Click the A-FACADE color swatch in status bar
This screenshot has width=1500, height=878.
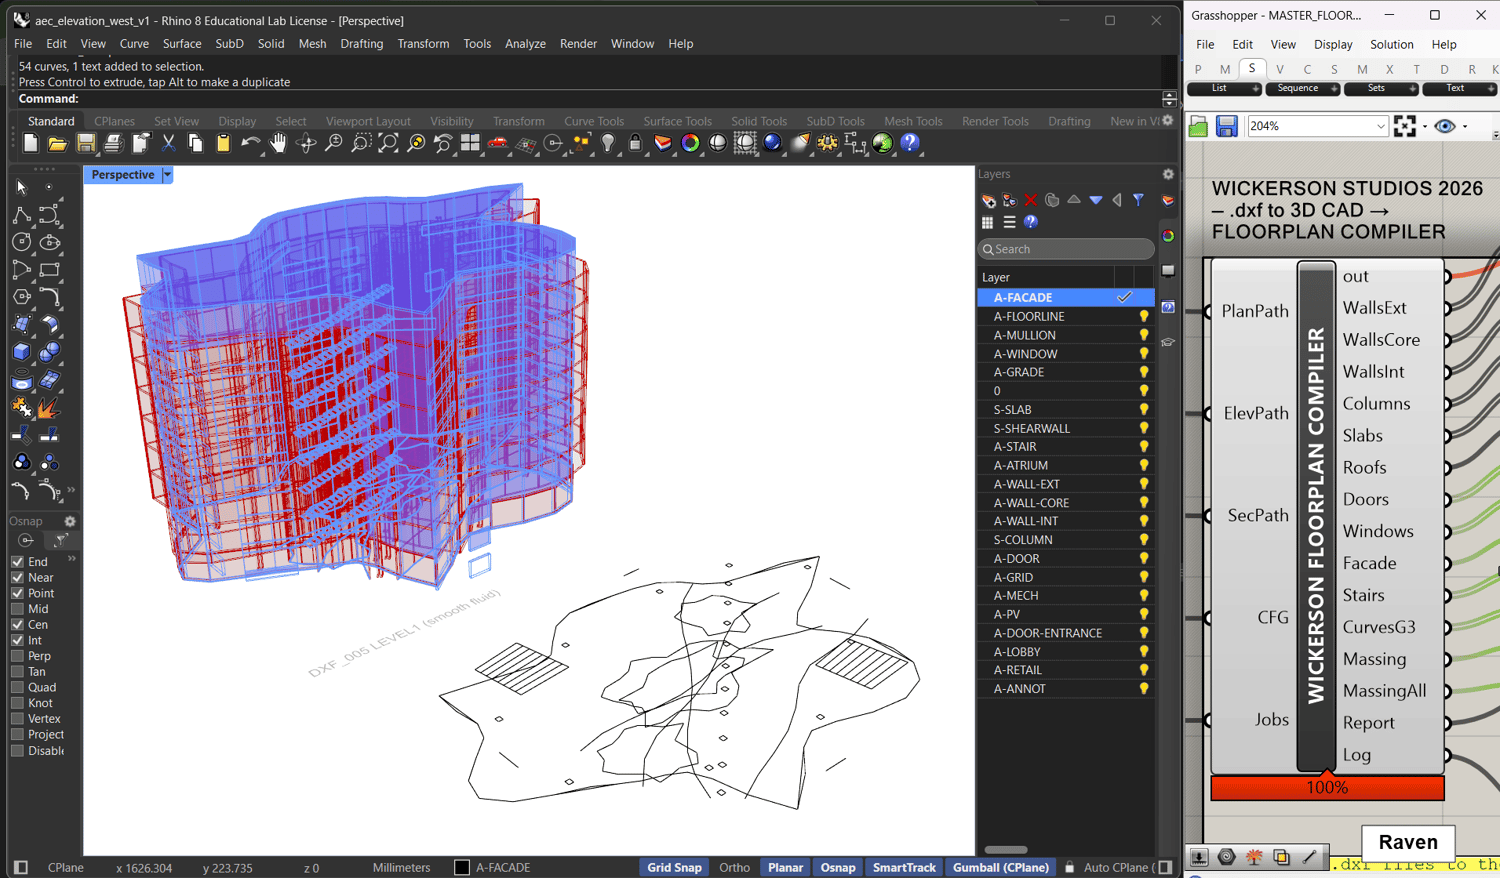pyautogui.click(x=462, y=867)
